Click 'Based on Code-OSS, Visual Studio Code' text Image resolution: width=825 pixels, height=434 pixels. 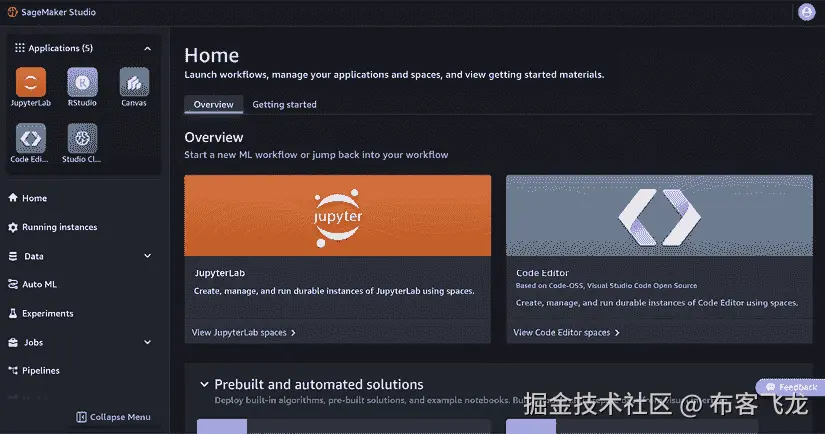pyautogui.click(x=606, y=286)
